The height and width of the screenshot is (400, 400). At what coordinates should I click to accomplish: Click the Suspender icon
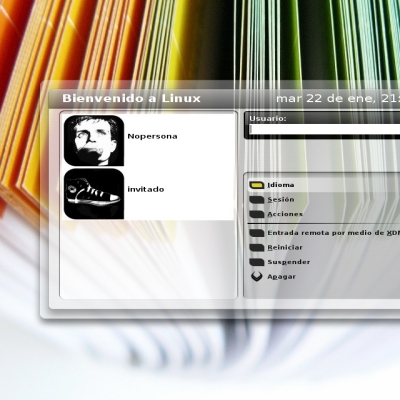[x=257, y=262]
